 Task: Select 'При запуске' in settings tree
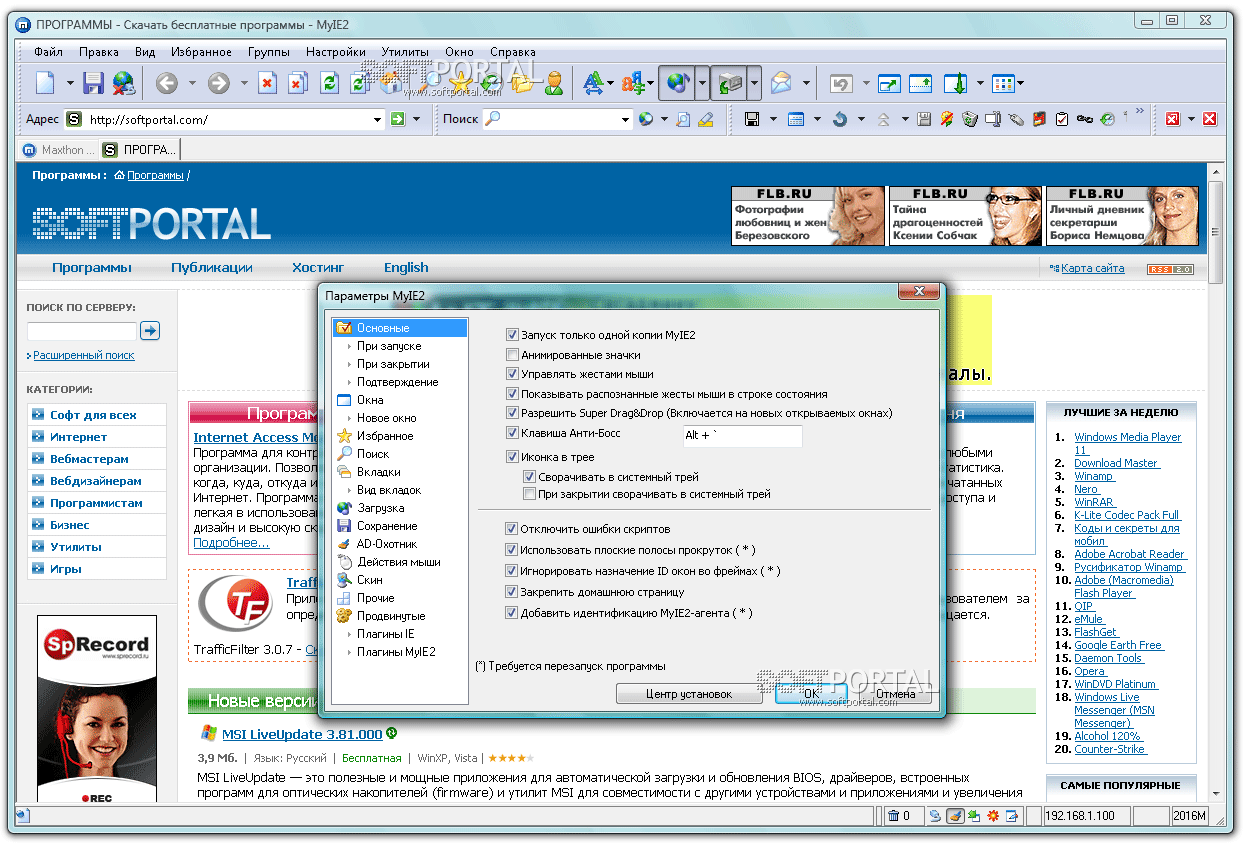tap(389, 346)
